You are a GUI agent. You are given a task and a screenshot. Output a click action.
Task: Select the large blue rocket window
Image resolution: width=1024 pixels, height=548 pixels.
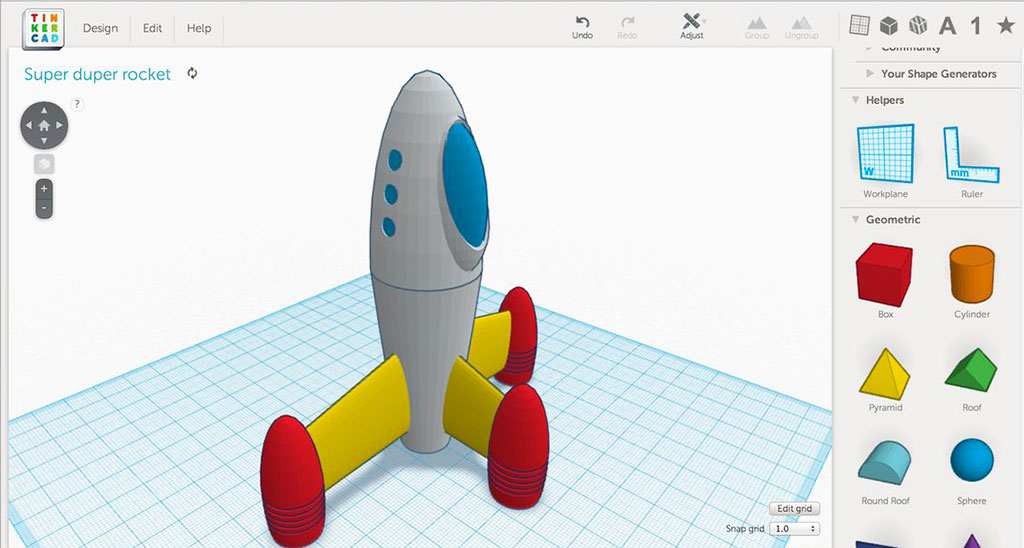[x=465, y=186]
